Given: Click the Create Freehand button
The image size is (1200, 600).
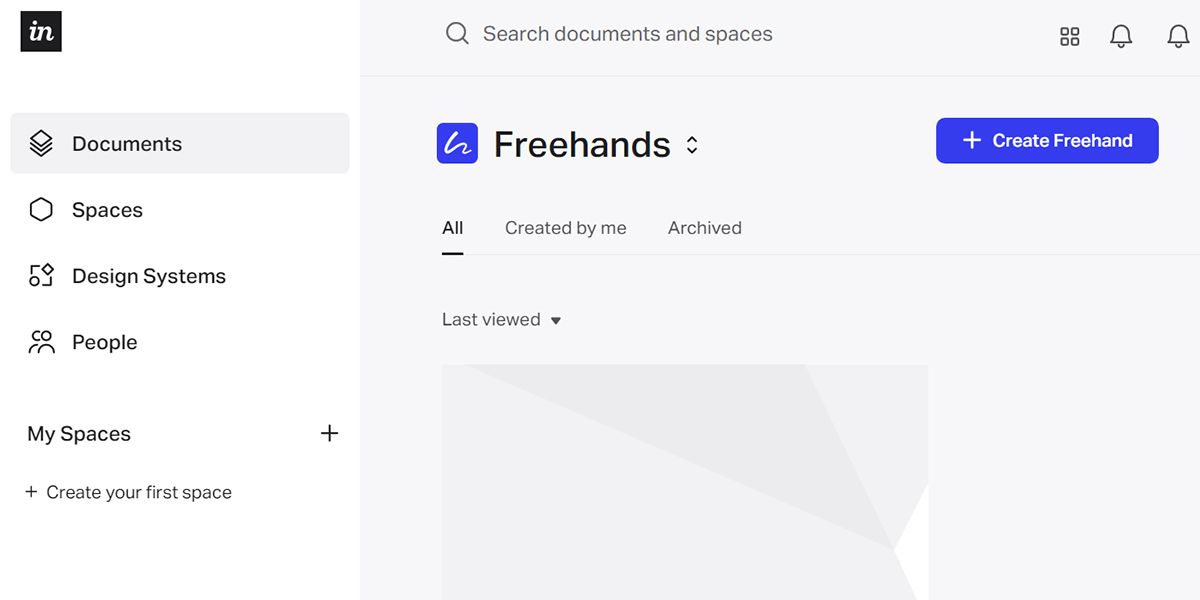Looking at the screenshot, I should [1047, 140].
